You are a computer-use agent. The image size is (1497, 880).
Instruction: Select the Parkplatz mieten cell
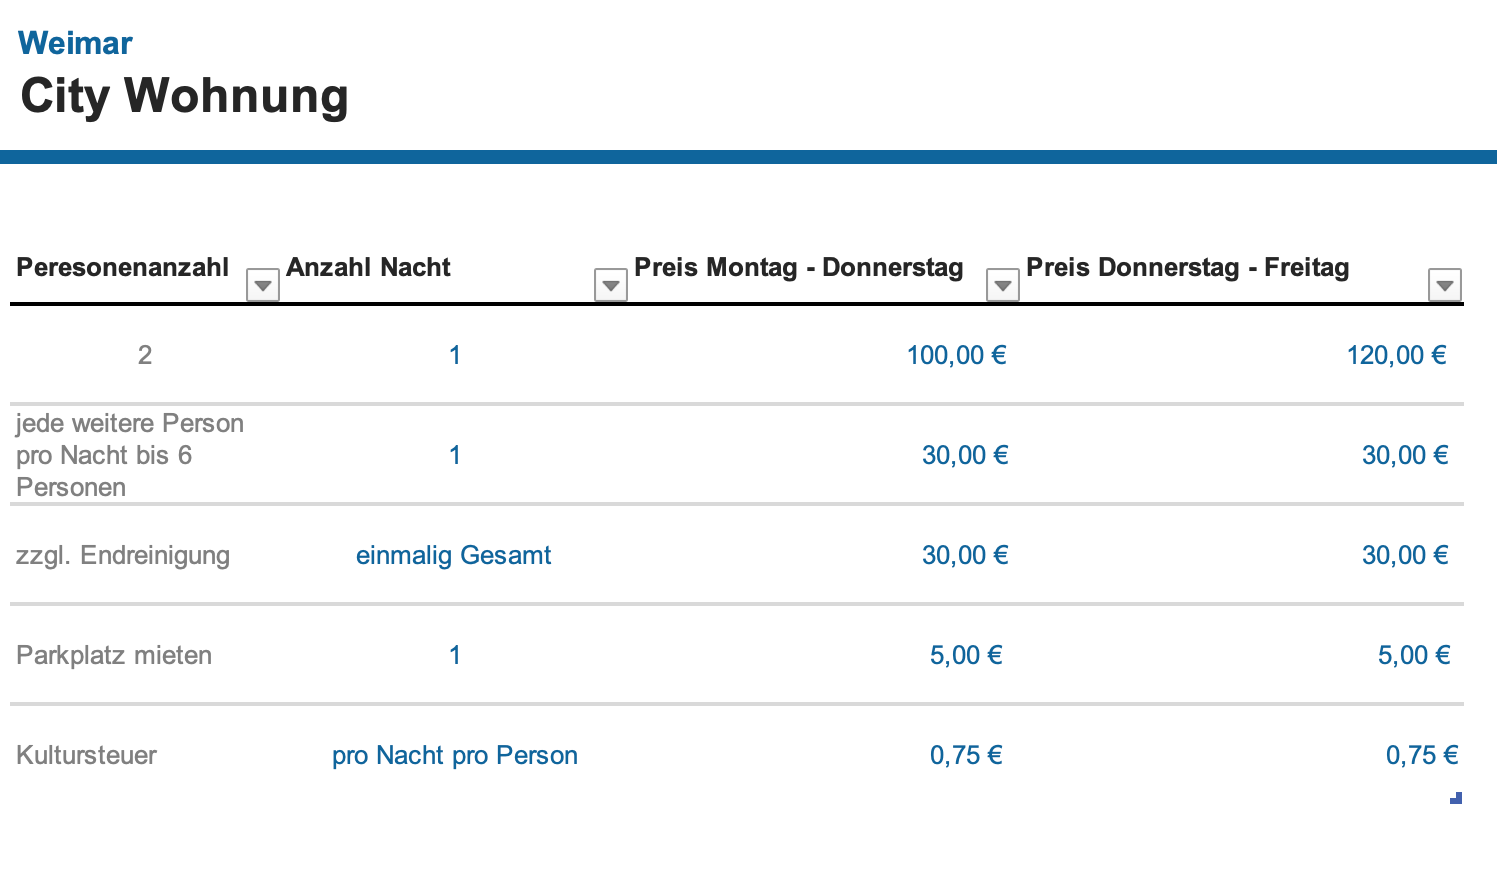tap(114, 655)
